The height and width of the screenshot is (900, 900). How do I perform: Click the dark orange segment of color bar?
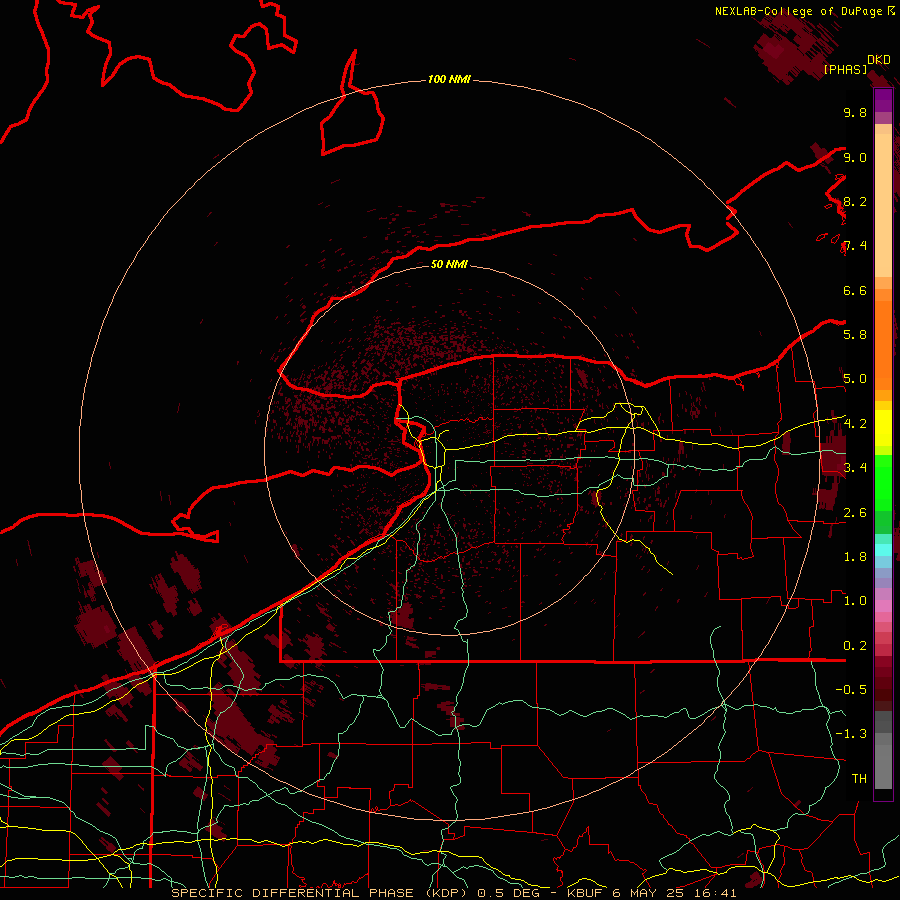pyautogui.click(x=883, y=346)
